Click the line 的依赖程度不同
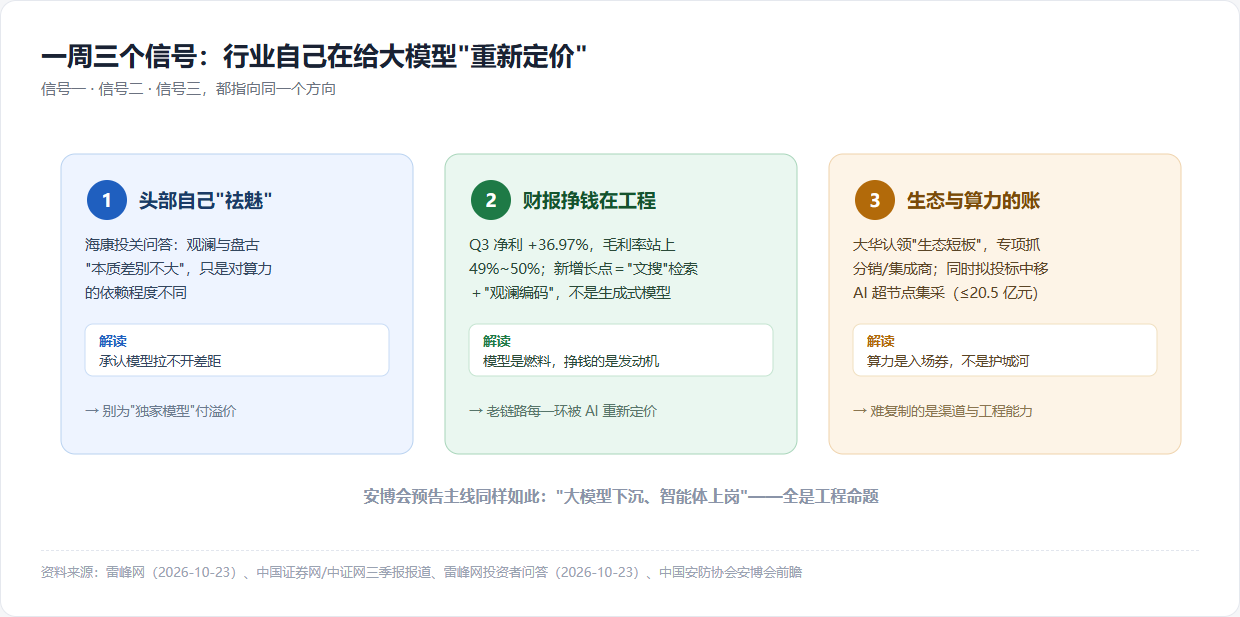1240x617 pixels. 136,293
